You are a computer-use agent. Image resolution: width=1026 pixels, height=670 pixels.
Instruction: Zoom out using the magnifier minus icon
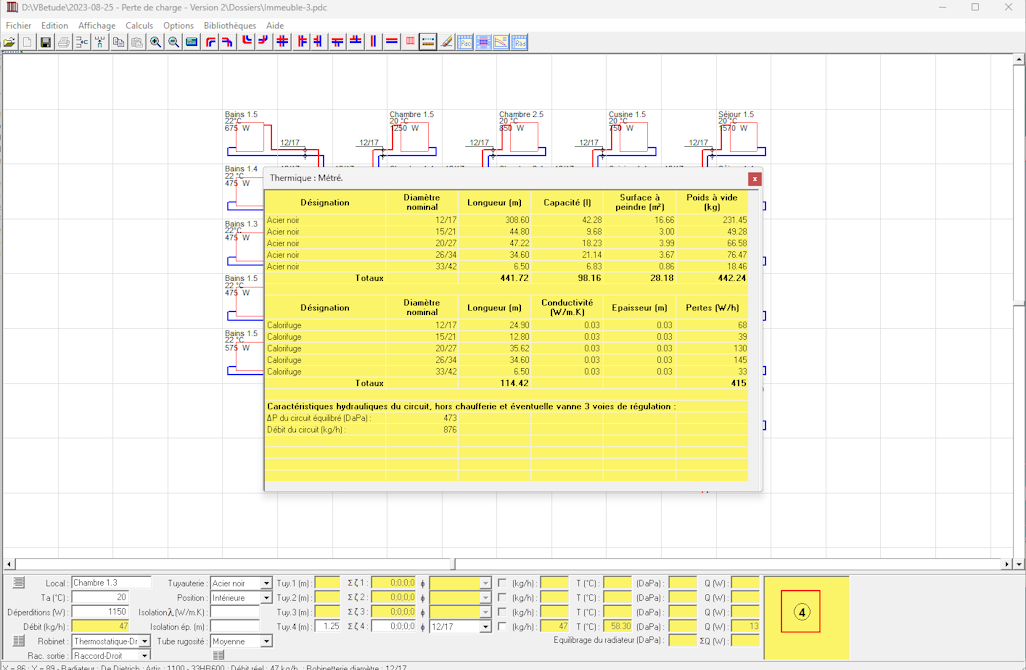[173, 42]
